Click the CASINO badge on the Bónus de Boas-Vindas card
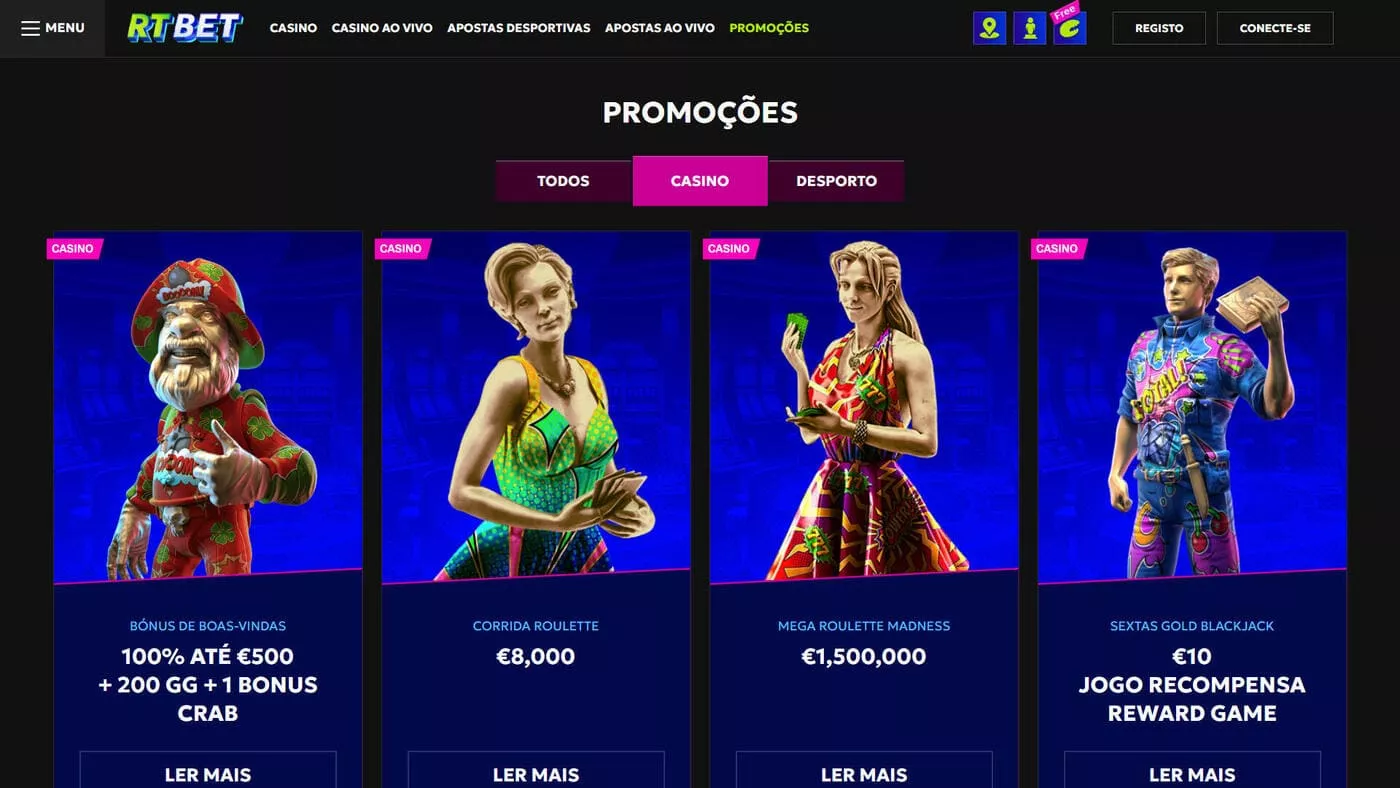 74,248
